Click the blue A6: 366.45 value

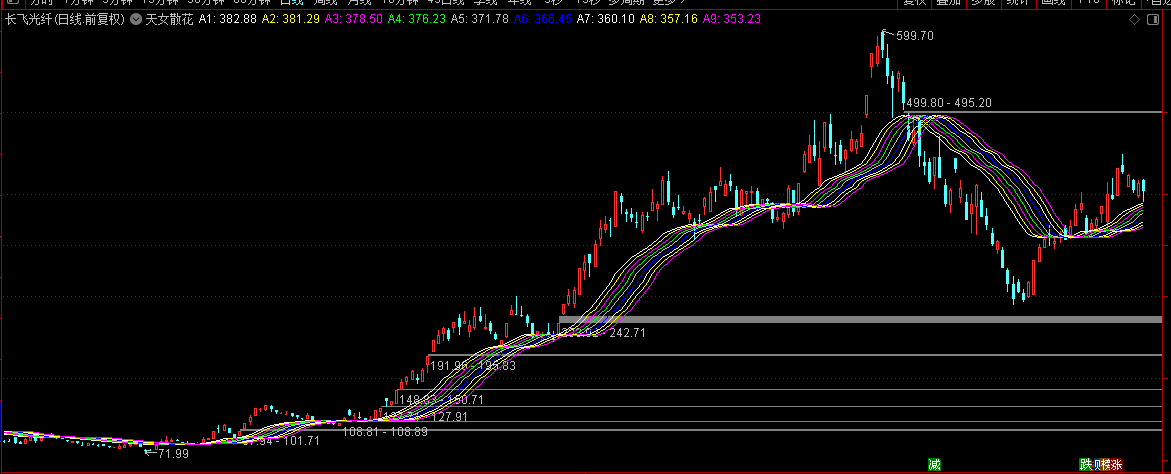coord(542,19)
